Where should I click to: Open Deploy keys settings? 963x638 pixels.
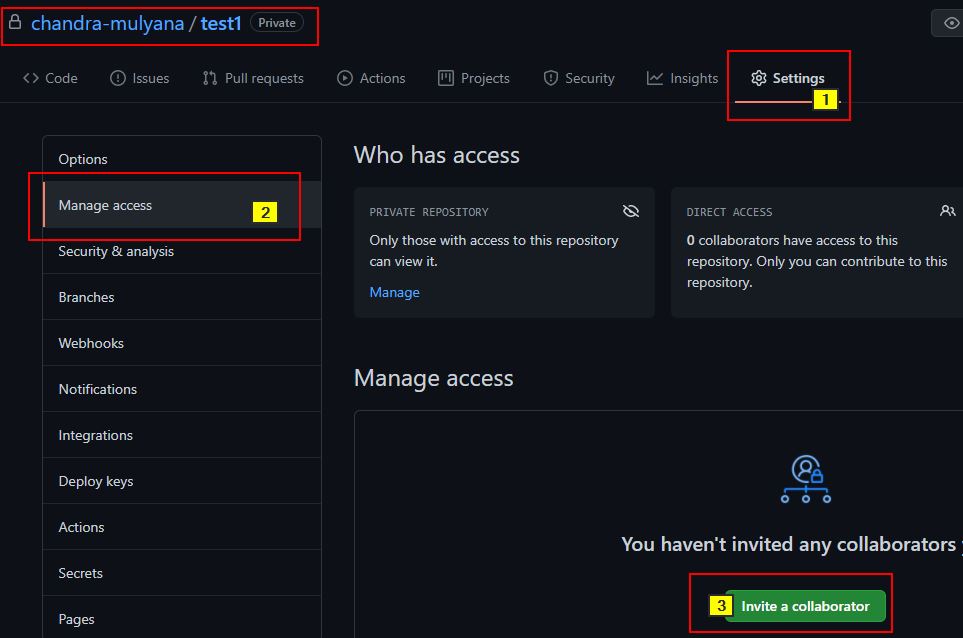coord(96,481)
